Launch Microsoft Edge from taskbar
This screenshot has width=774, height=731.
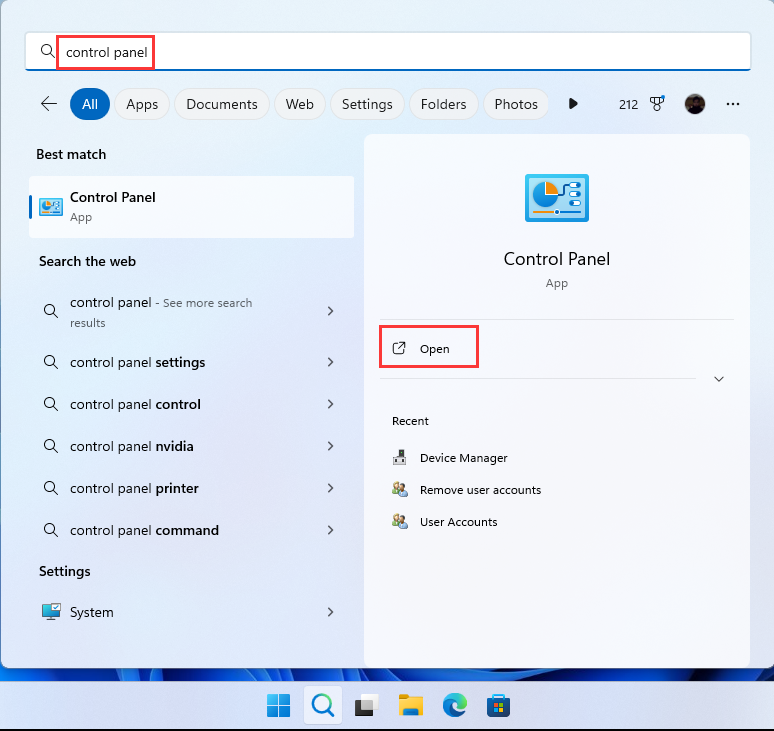(455, 705)
